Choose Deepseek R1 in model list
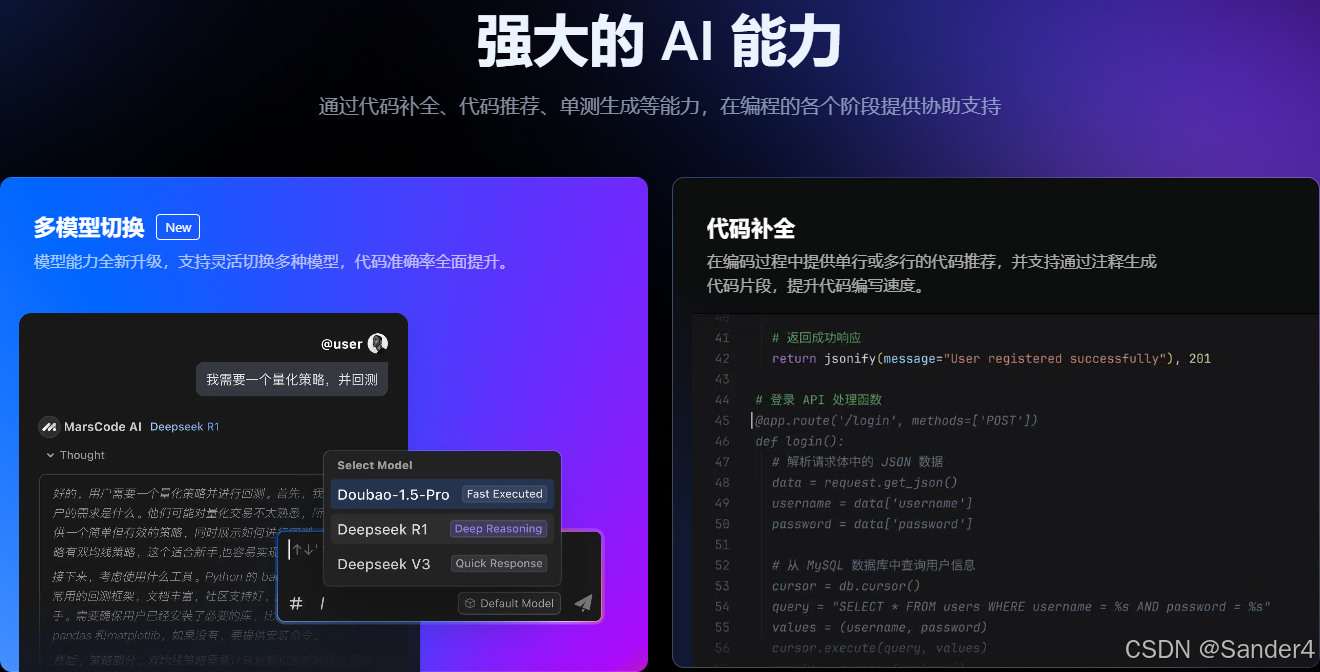 coord(442,529)
